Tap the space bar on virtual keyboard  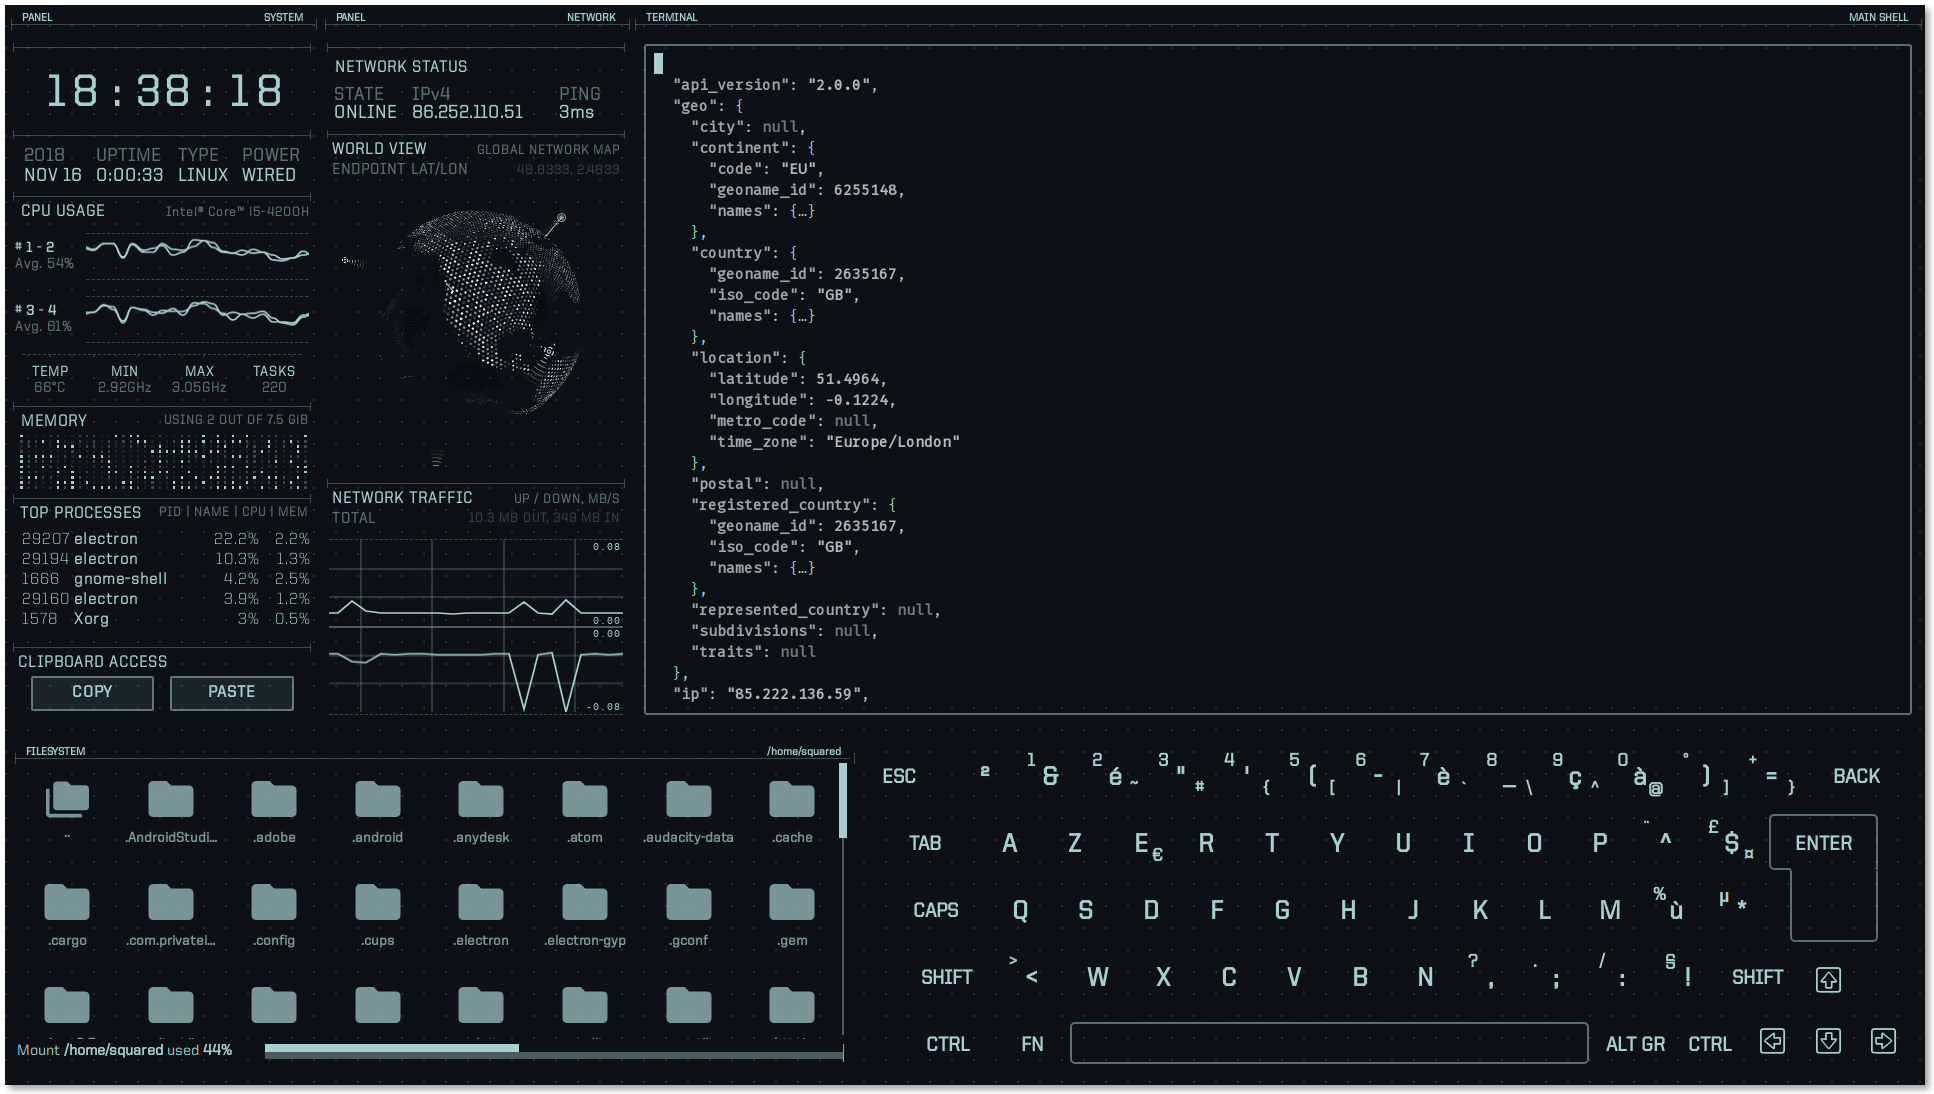pos(1329,1043)
